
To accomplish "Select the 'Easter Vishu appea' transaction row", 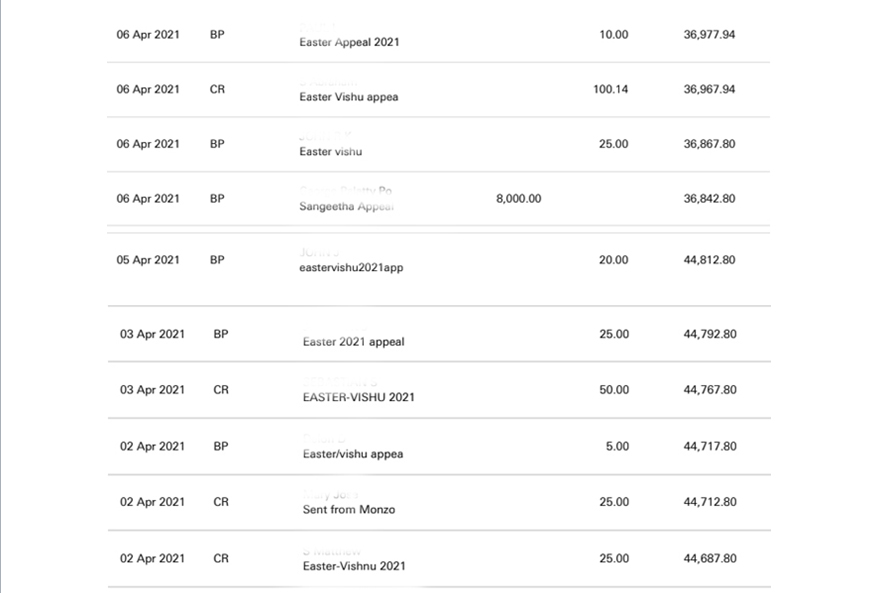I will 439,90.
